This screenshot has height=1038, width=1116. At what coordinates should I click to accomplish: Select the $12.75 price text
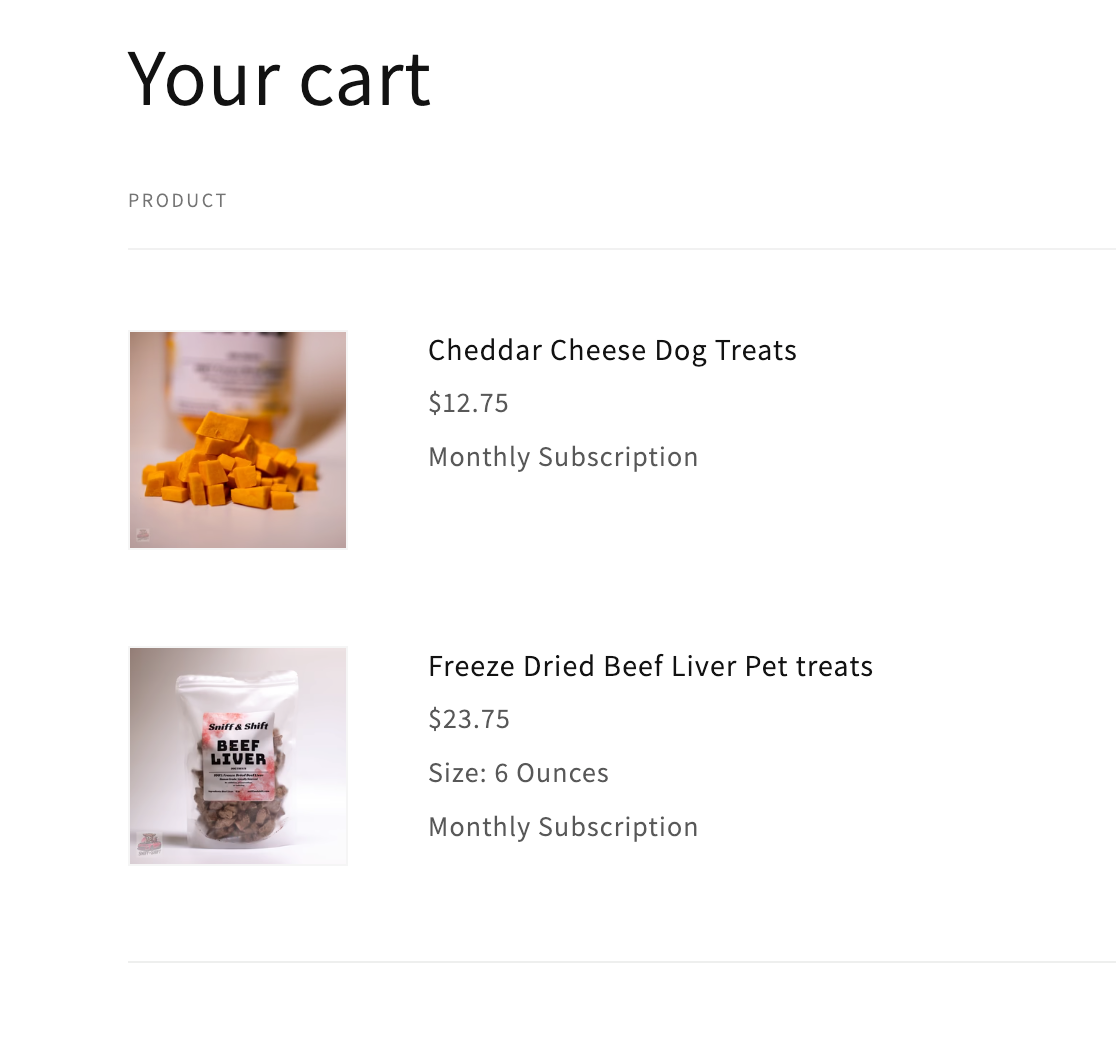[x=468, y=403]
